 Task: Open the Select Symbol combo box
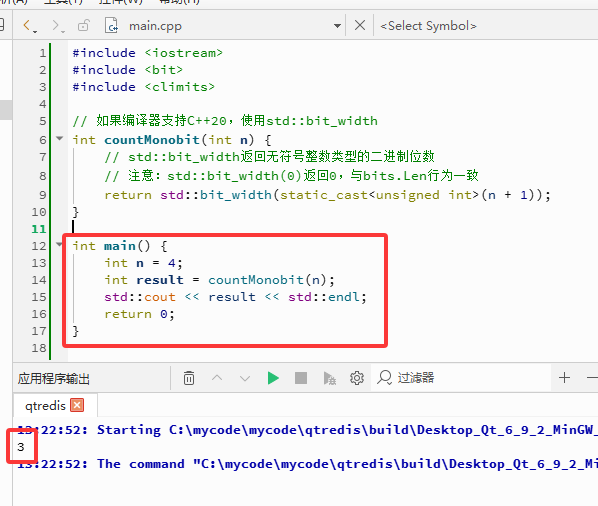click(428, 26)
